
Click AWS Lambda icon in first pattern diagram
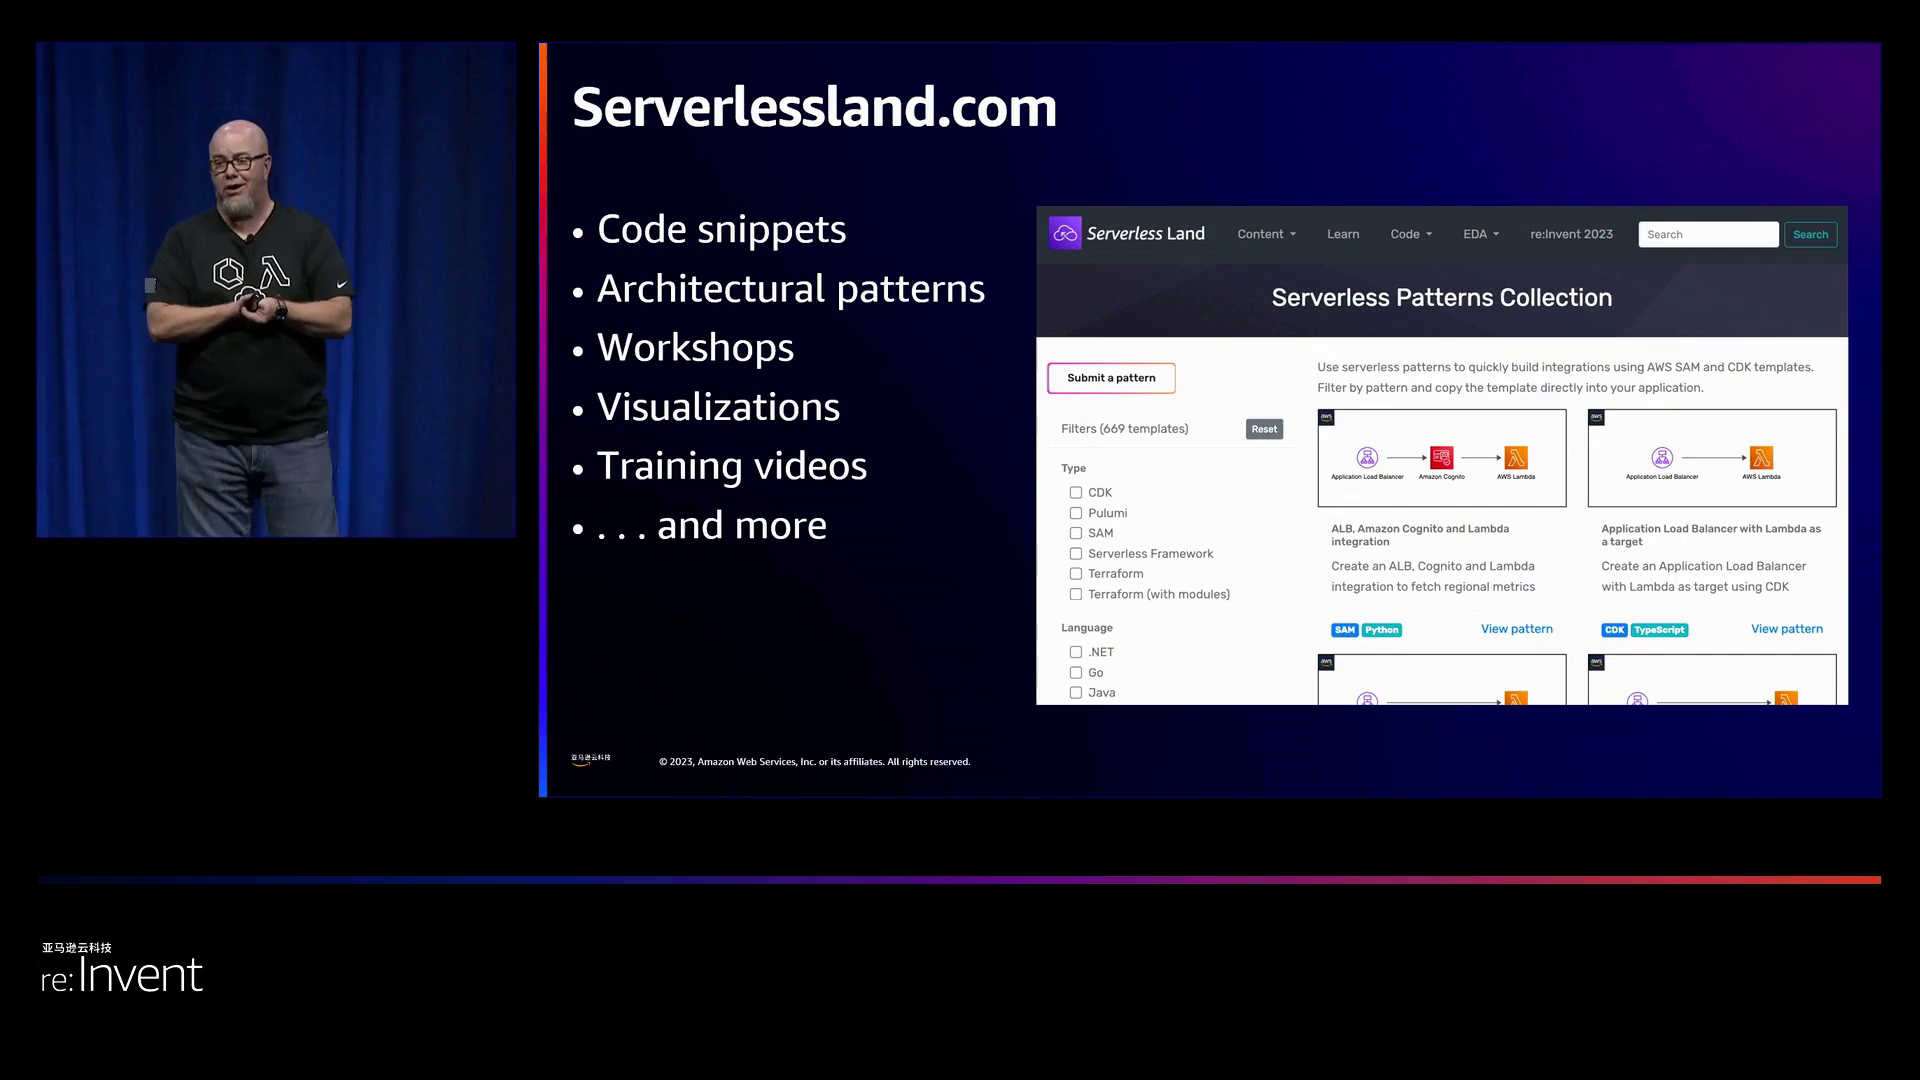(1516, 458)
